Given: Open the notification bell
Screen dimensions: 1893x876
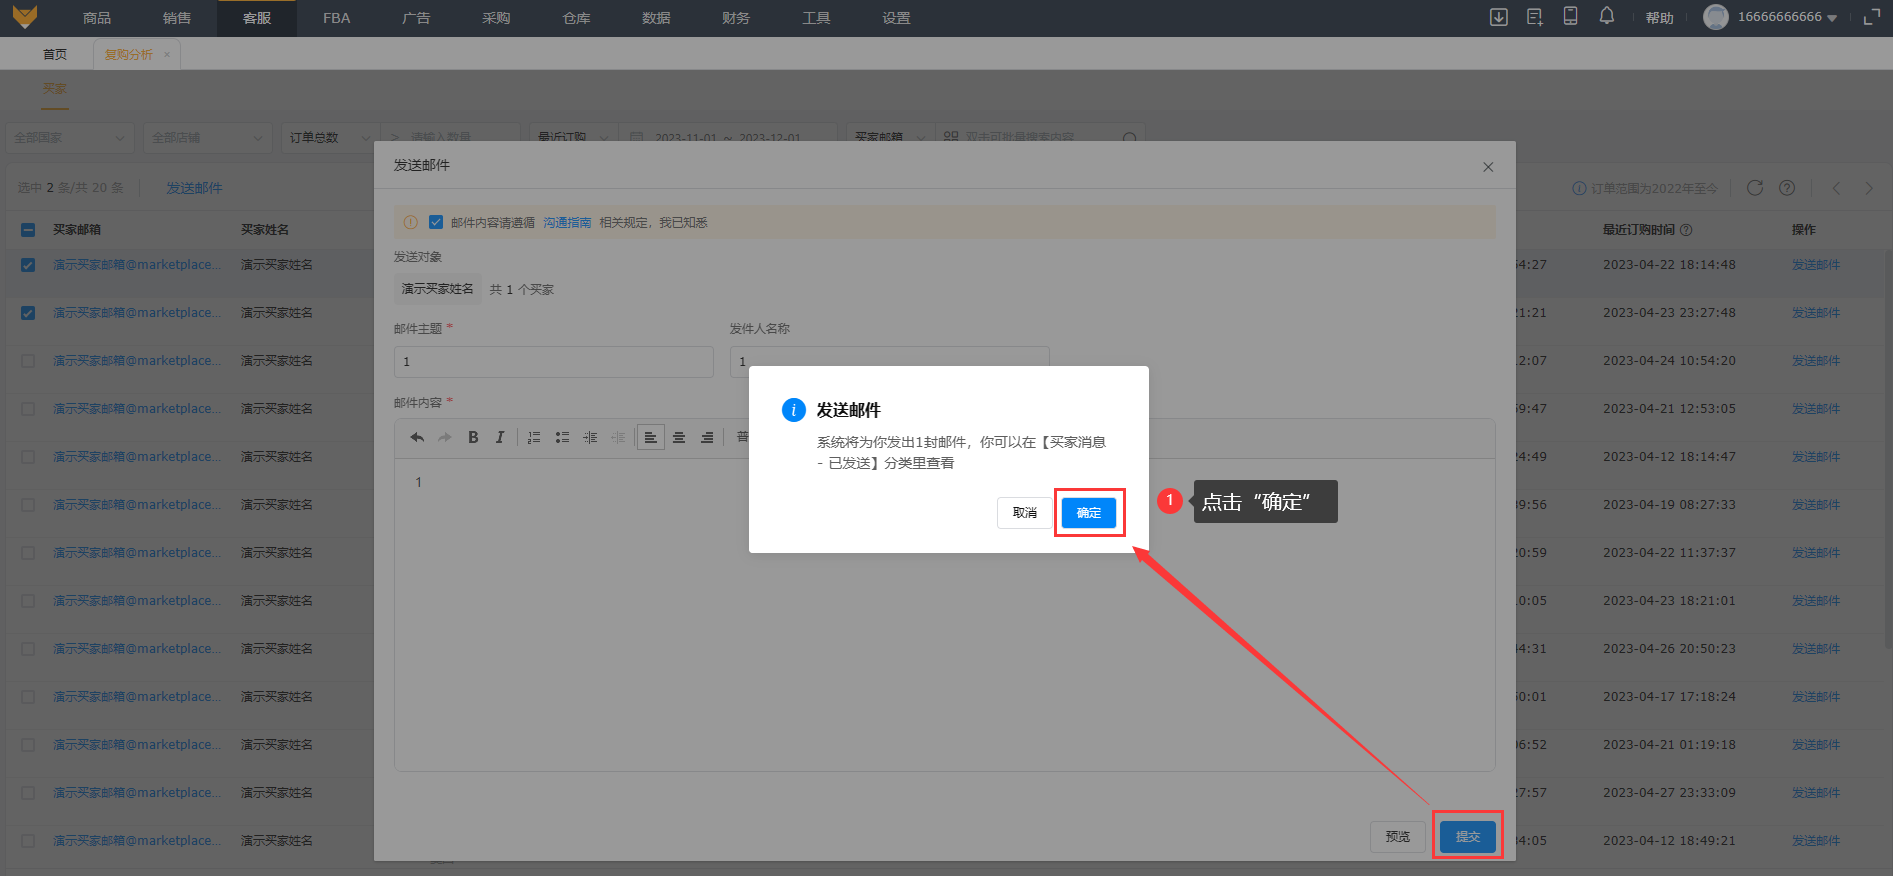Looking at the screenshot, I should coord(1606,16).
